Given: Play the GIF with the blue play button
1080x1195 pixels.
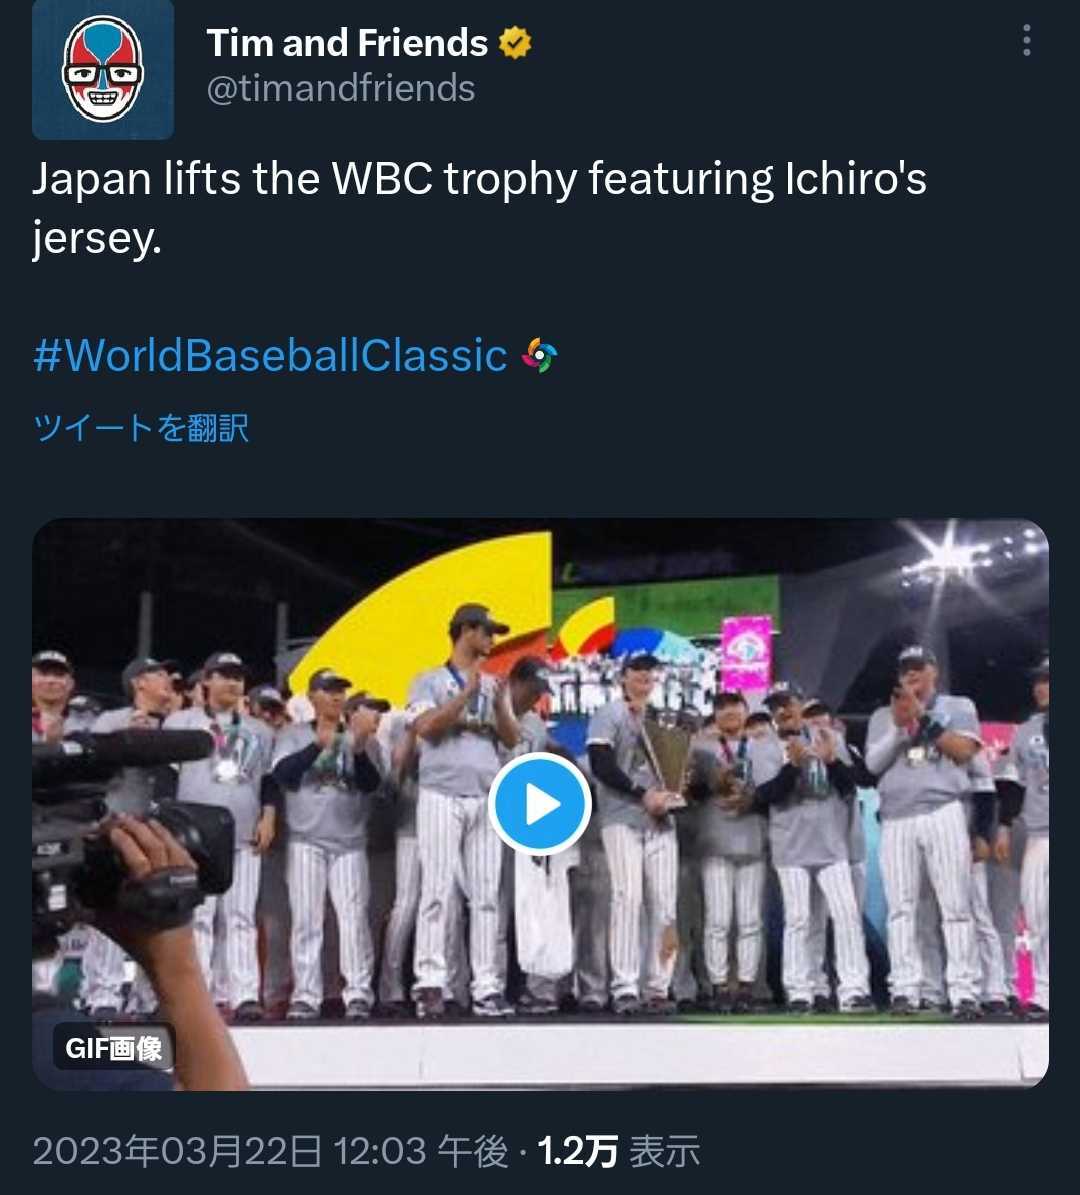Looking at the screenshot, I should click(540, 804).
